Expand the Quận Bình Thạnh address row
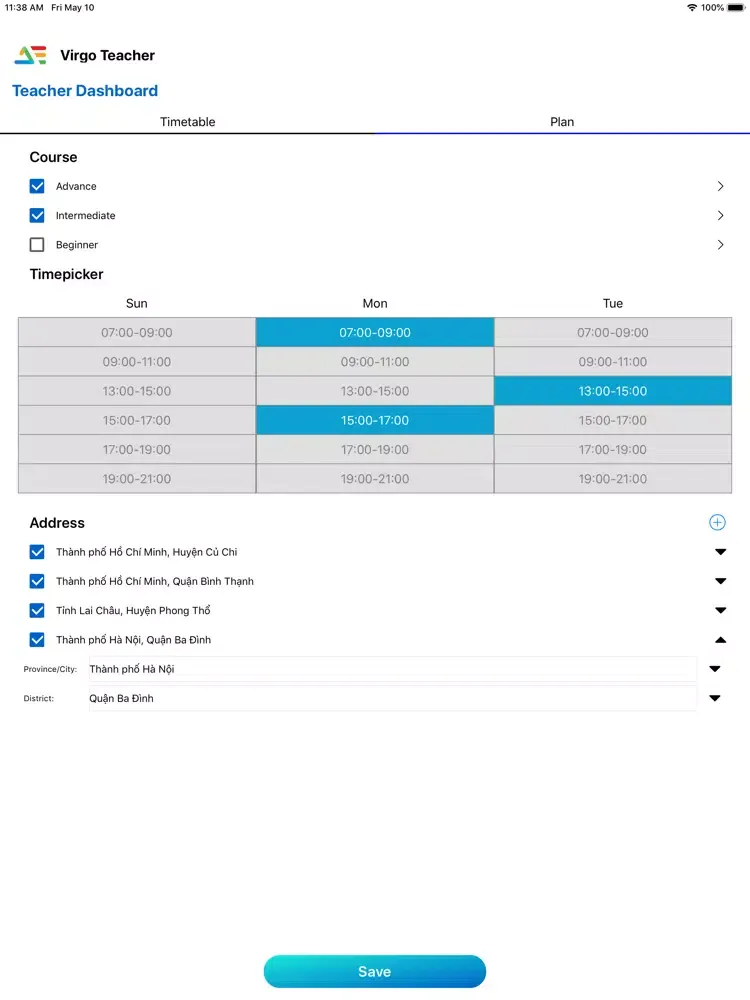The height and width of the screenshot is (1000, 750). pyautogui.click(x=721, y=581)
